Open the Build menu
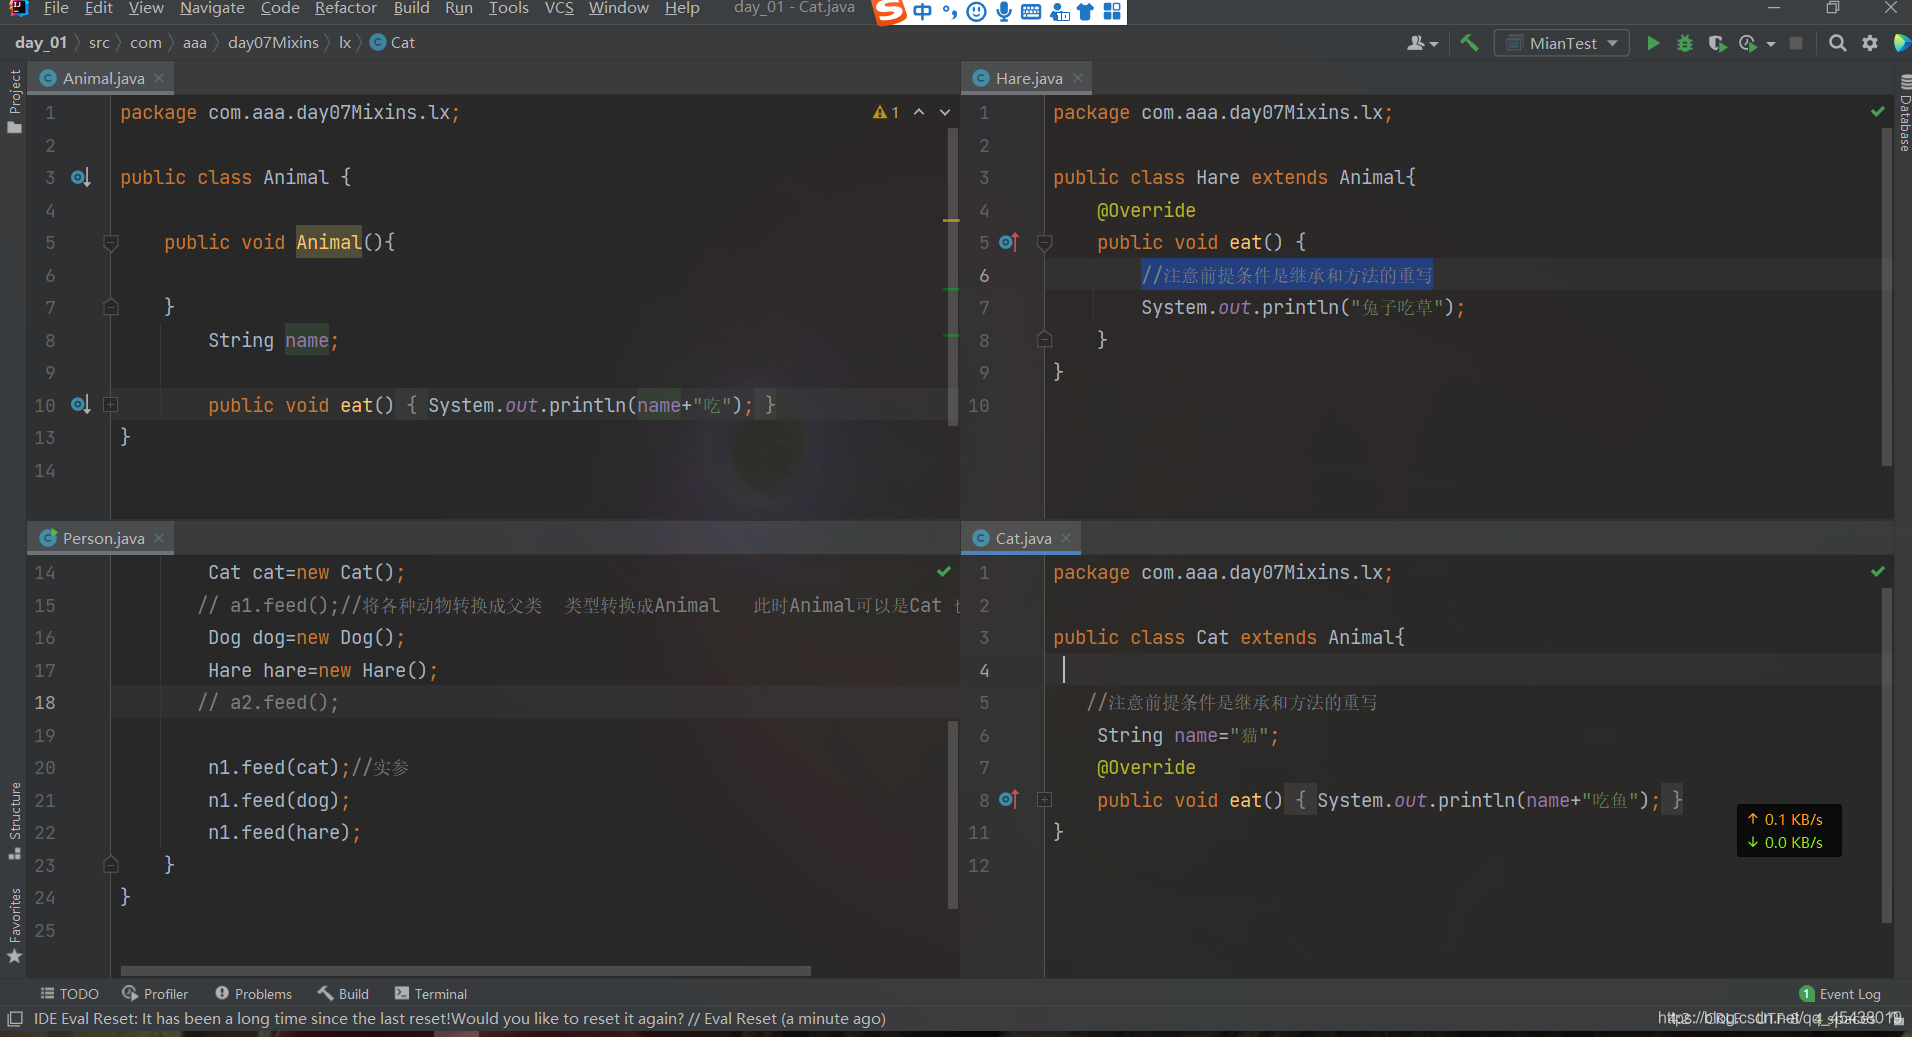Screen dimensions: 1912x1037 click(411, 8)
